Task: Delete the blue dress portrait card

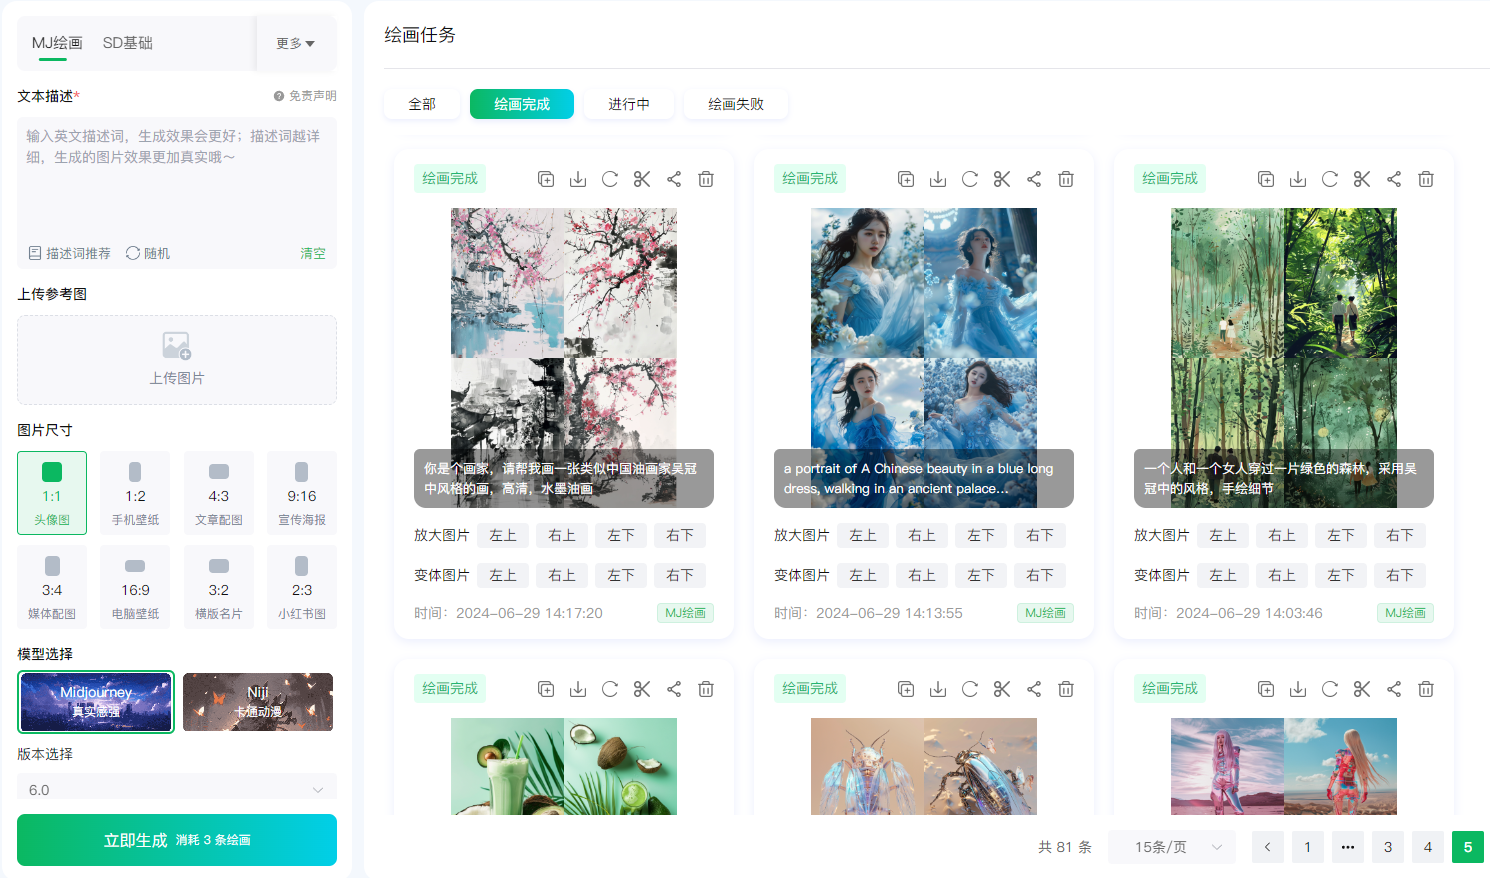Action: tap(1066, 179)
